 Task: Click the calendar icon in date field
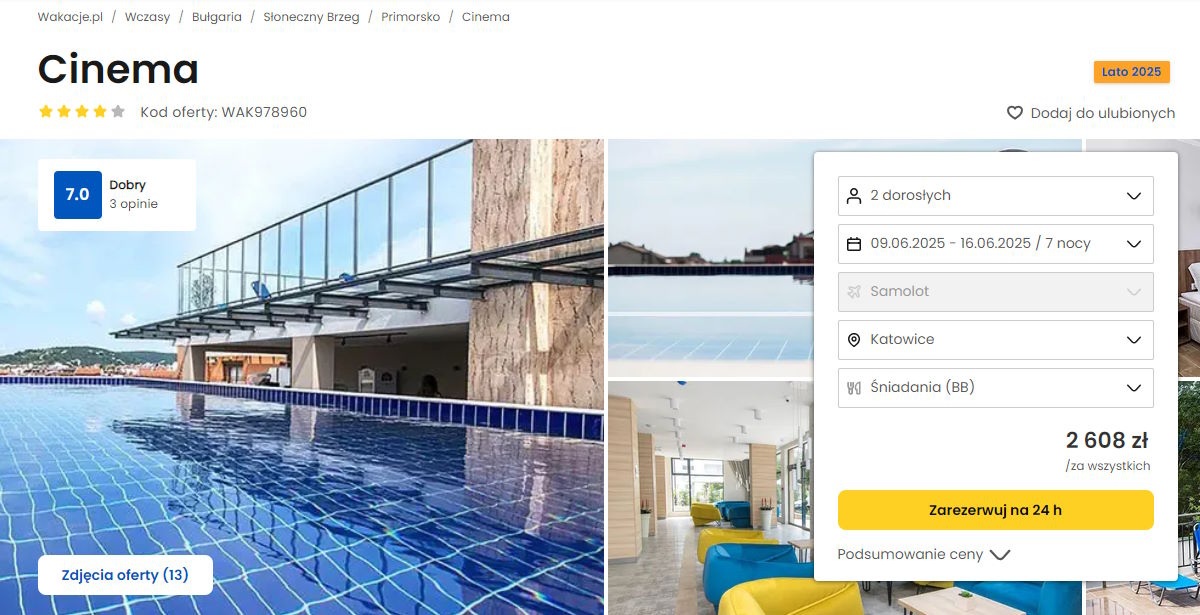pos(854,244)
